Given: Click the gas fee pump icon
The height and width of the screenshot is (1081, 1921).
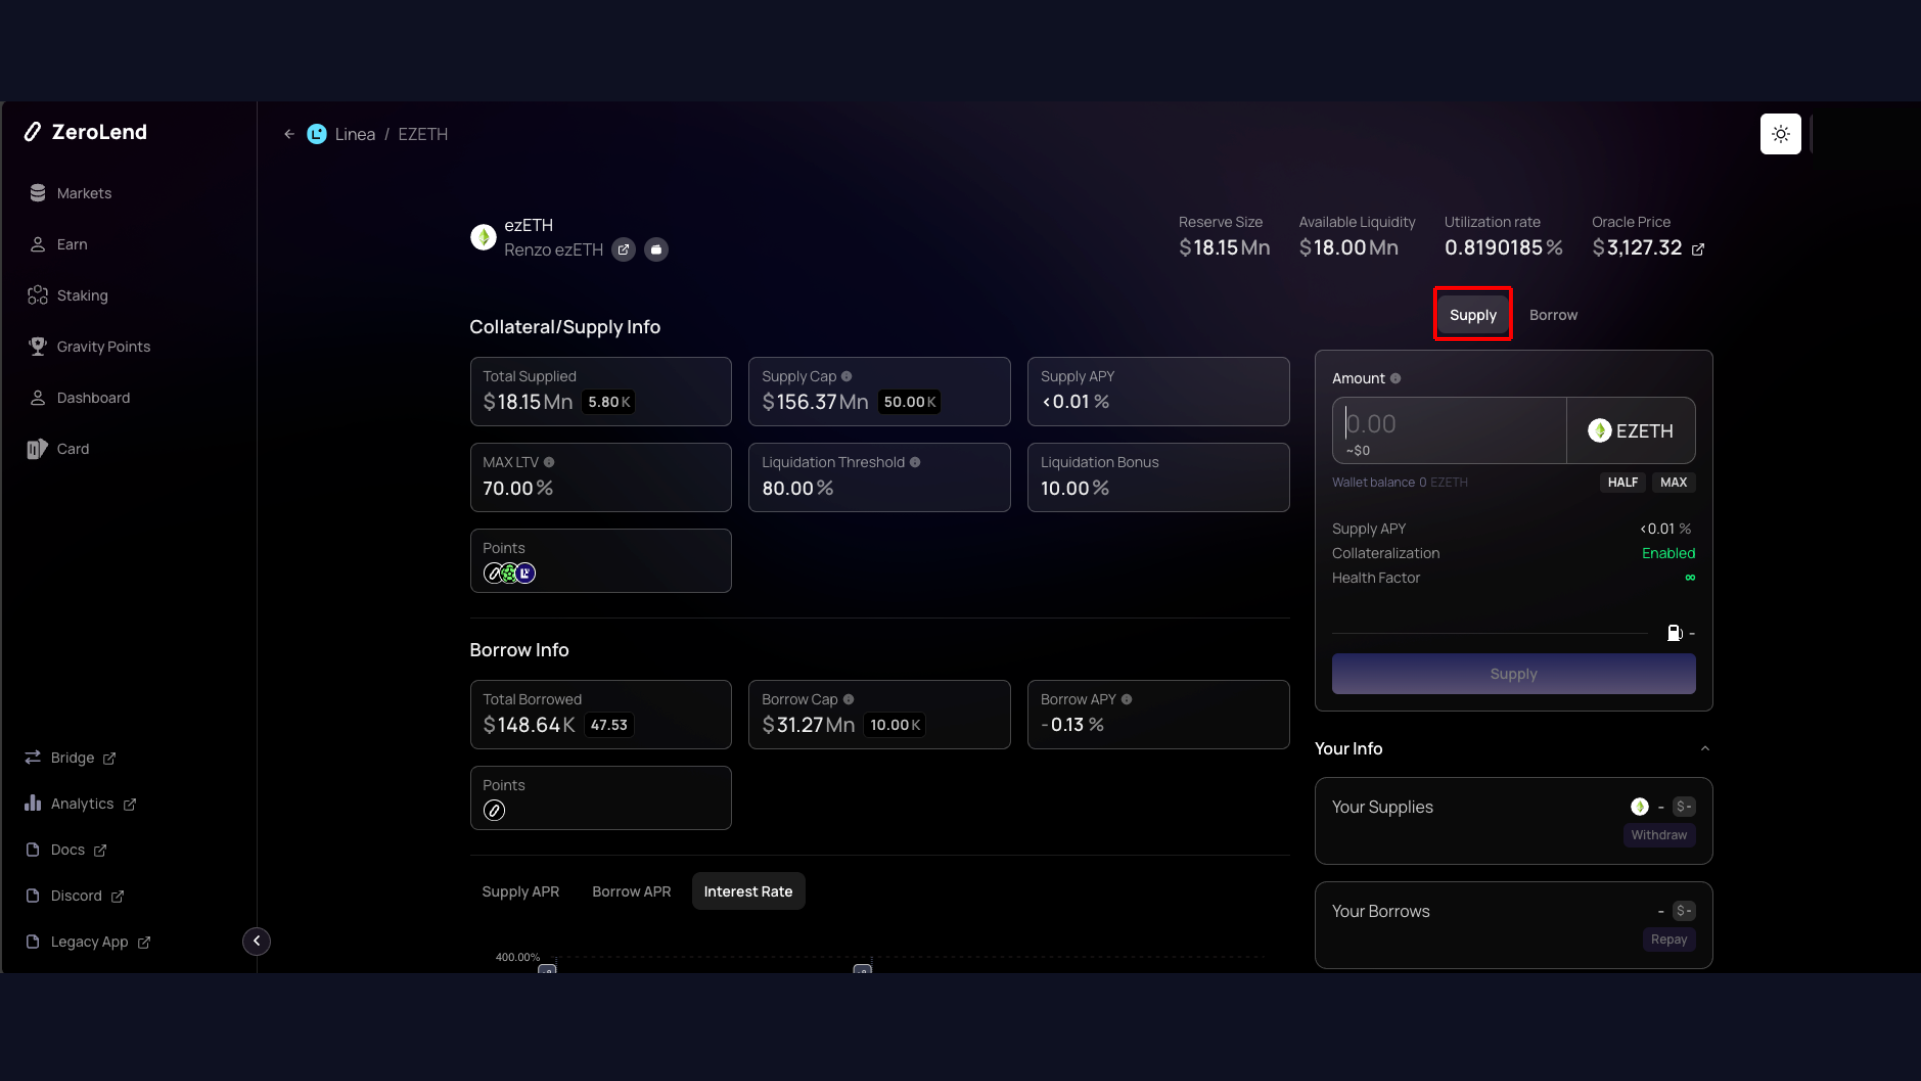Looking at the screenshot, I should click(x=1674, y=632).
